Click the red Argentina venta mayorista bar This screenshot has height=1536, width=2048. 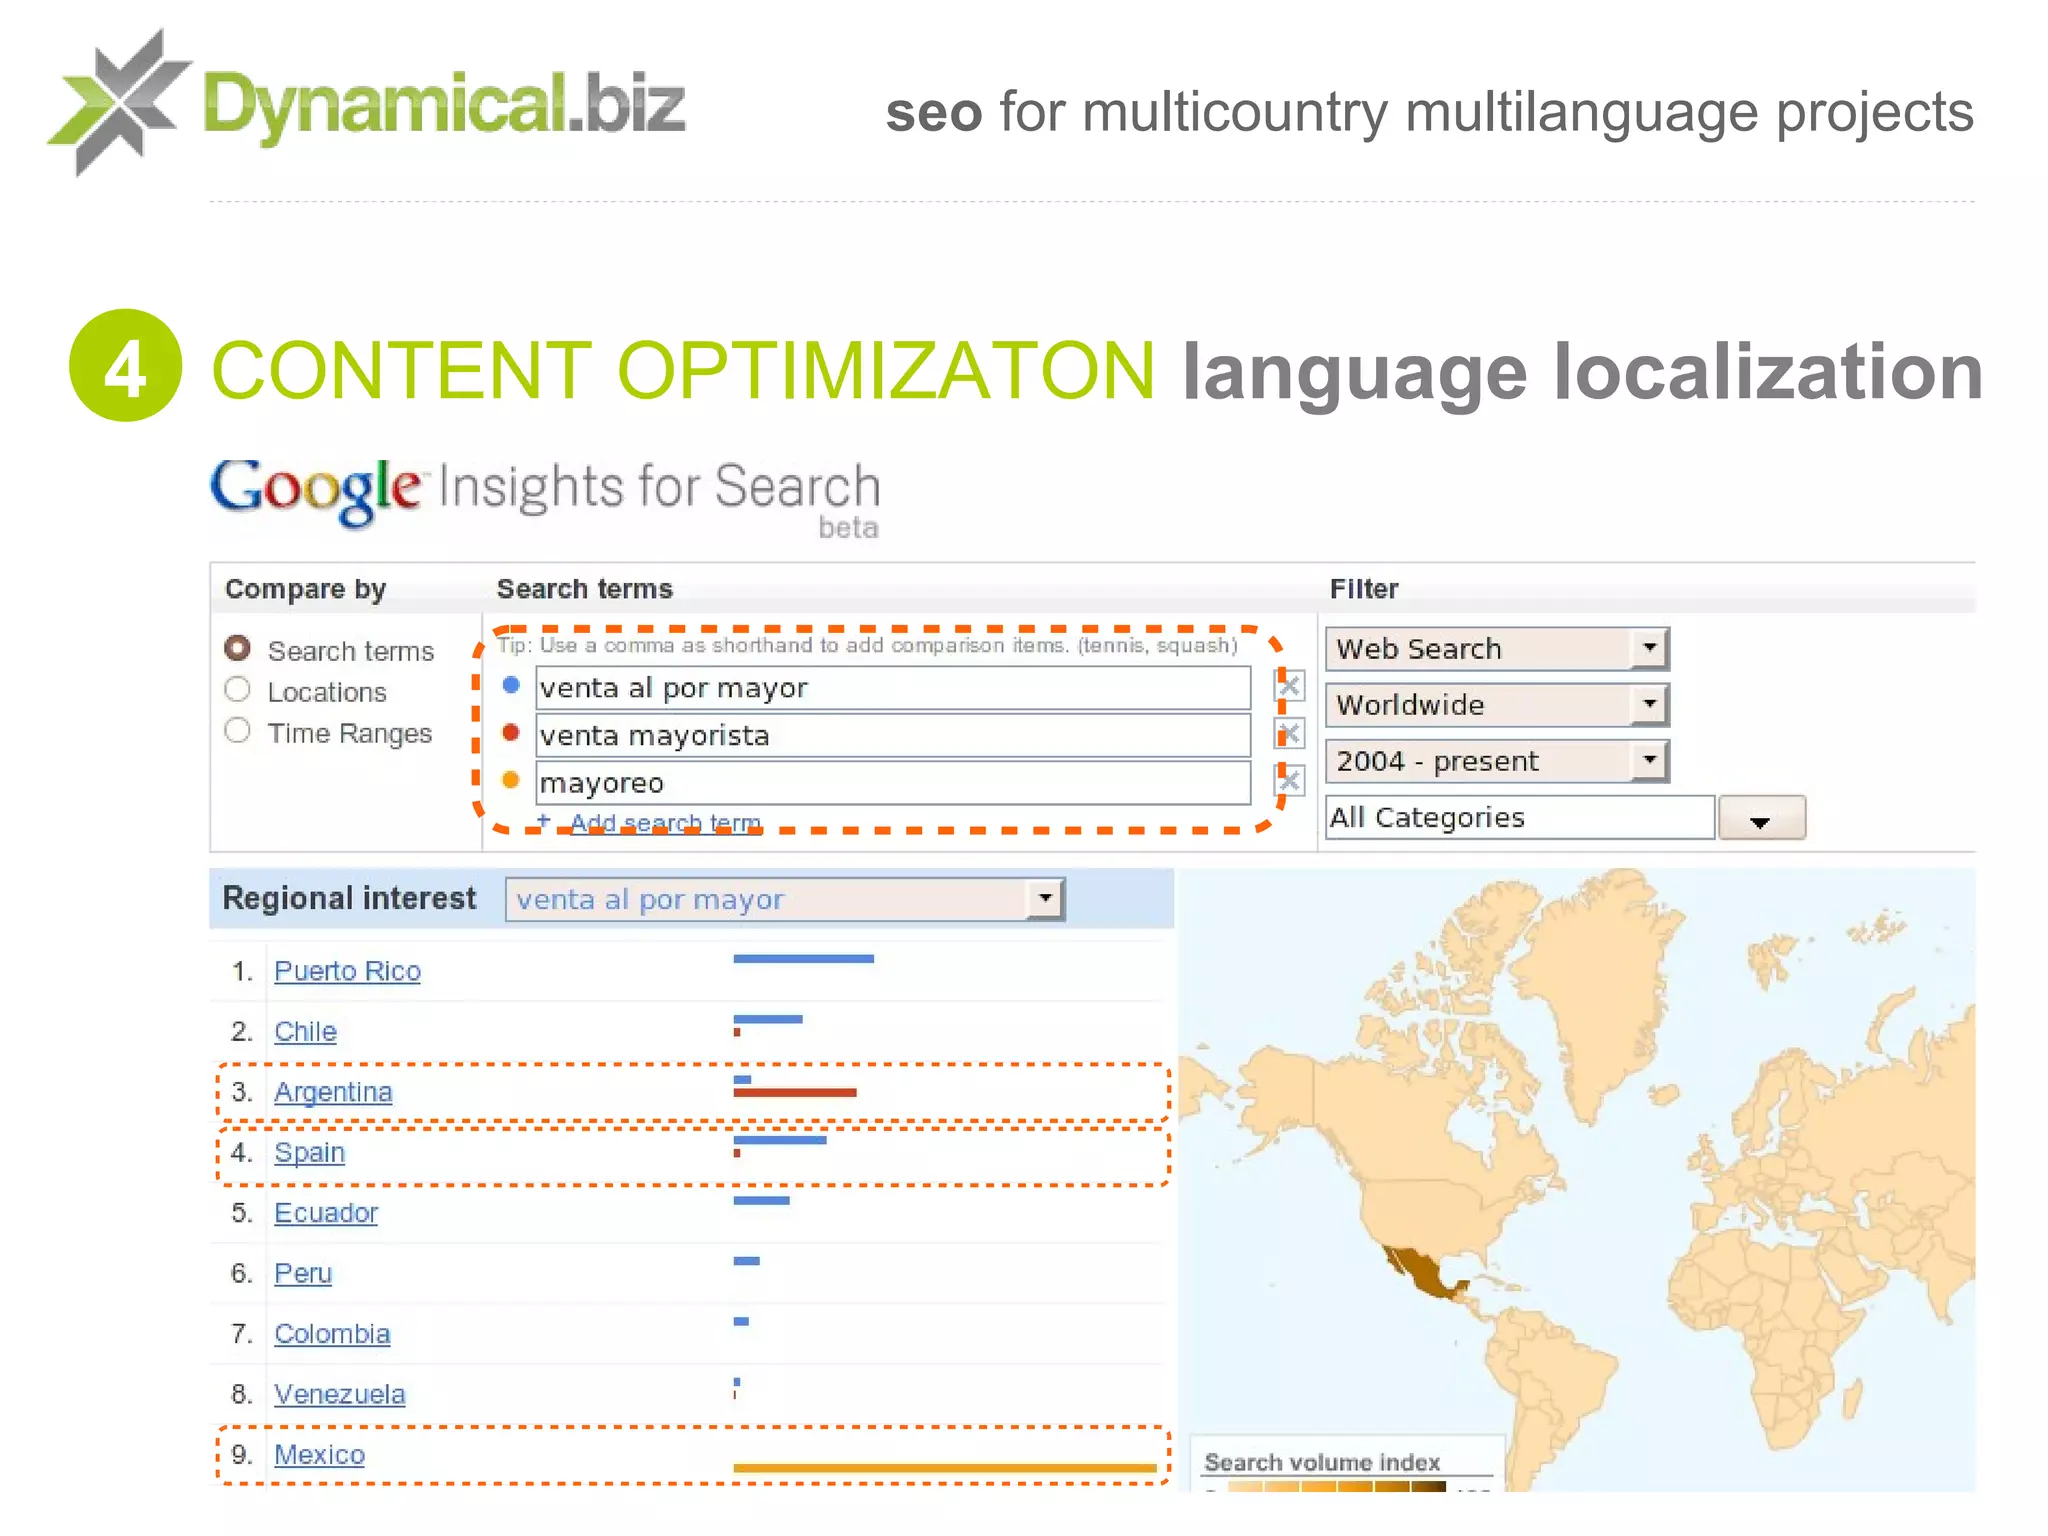(x=795, y=1092)
